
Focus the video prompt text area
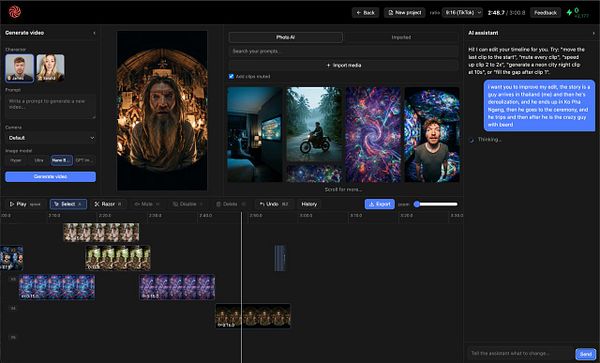tap(50, 106)
